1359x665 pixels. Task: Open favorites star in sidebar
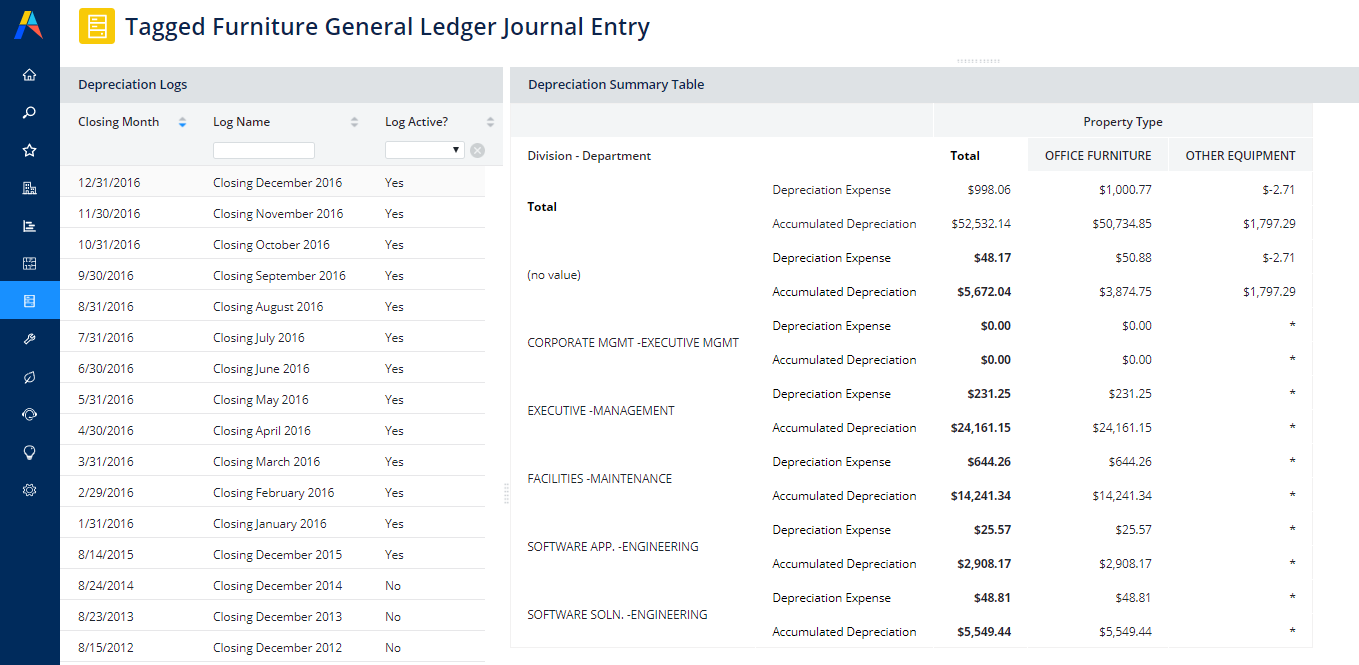(29, 151)
